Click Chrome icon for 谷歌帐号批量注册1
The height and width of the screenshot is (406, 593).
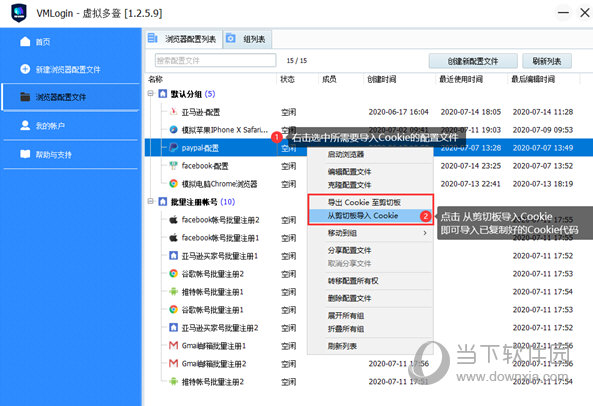point(173,310)
